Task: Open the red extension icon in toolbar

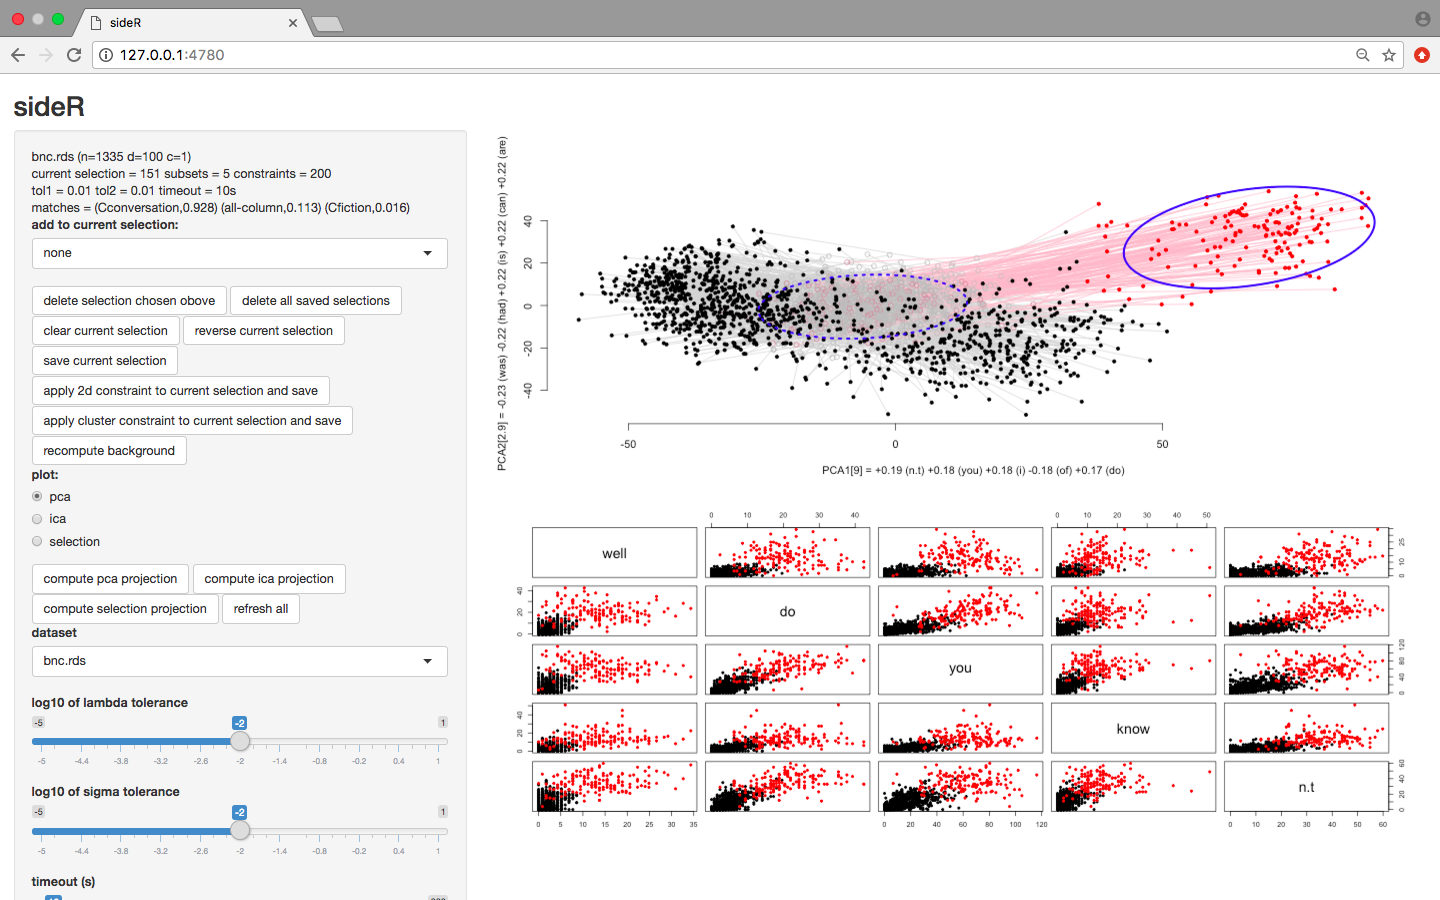Action: click(x=1422, y=55)
